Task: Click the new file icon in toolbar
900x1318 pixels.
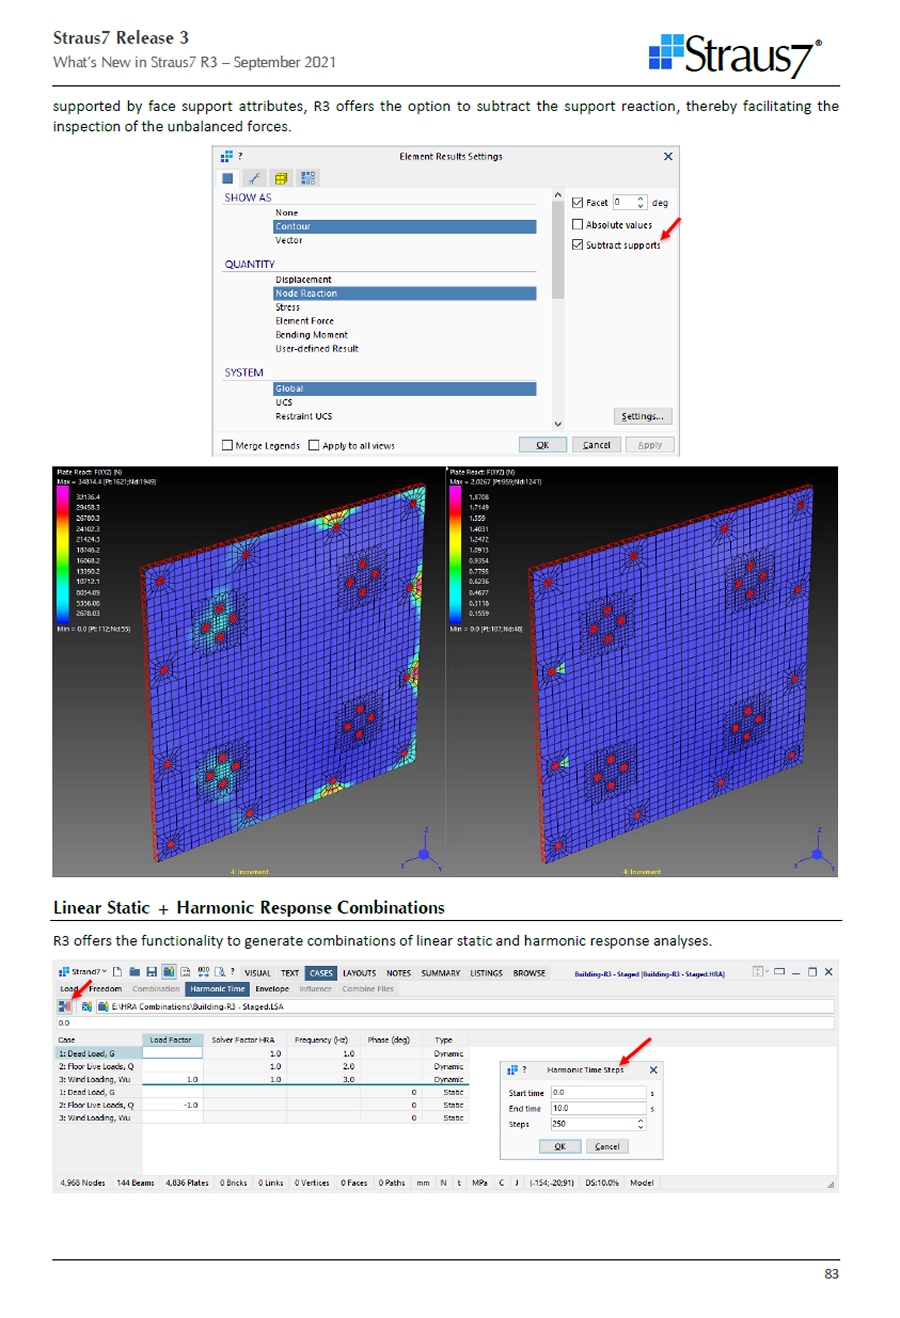Action: pyautogui.click(x=117, y=972)
